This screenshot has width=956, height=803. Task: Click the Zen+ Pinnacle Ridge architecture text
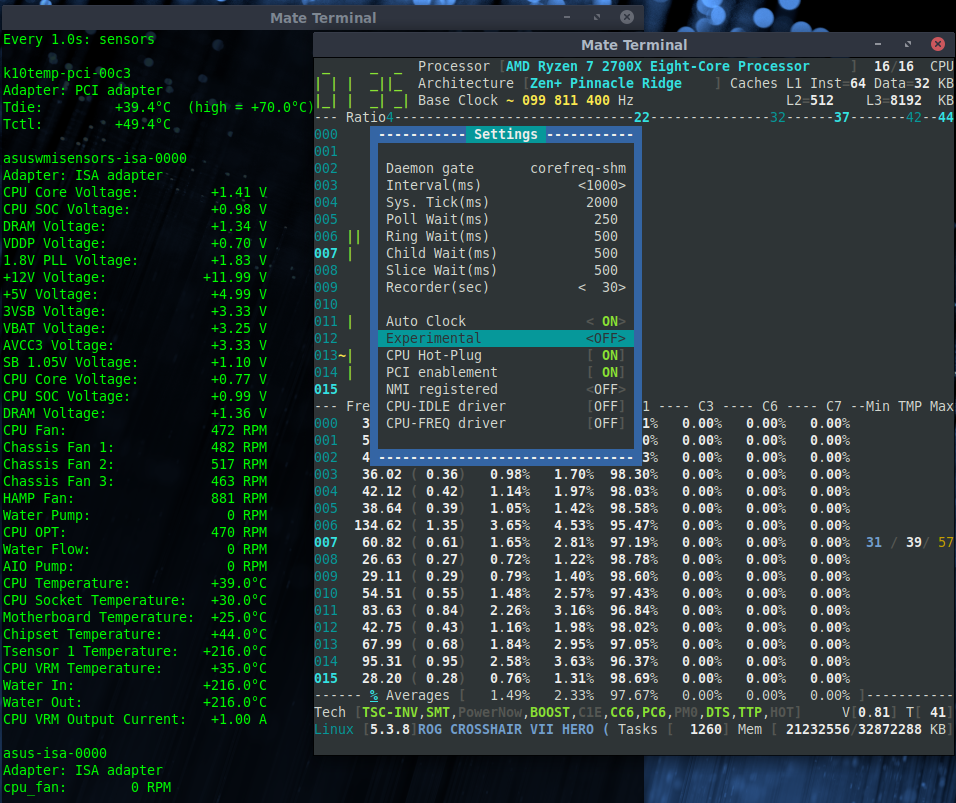[x=605, y=84]
